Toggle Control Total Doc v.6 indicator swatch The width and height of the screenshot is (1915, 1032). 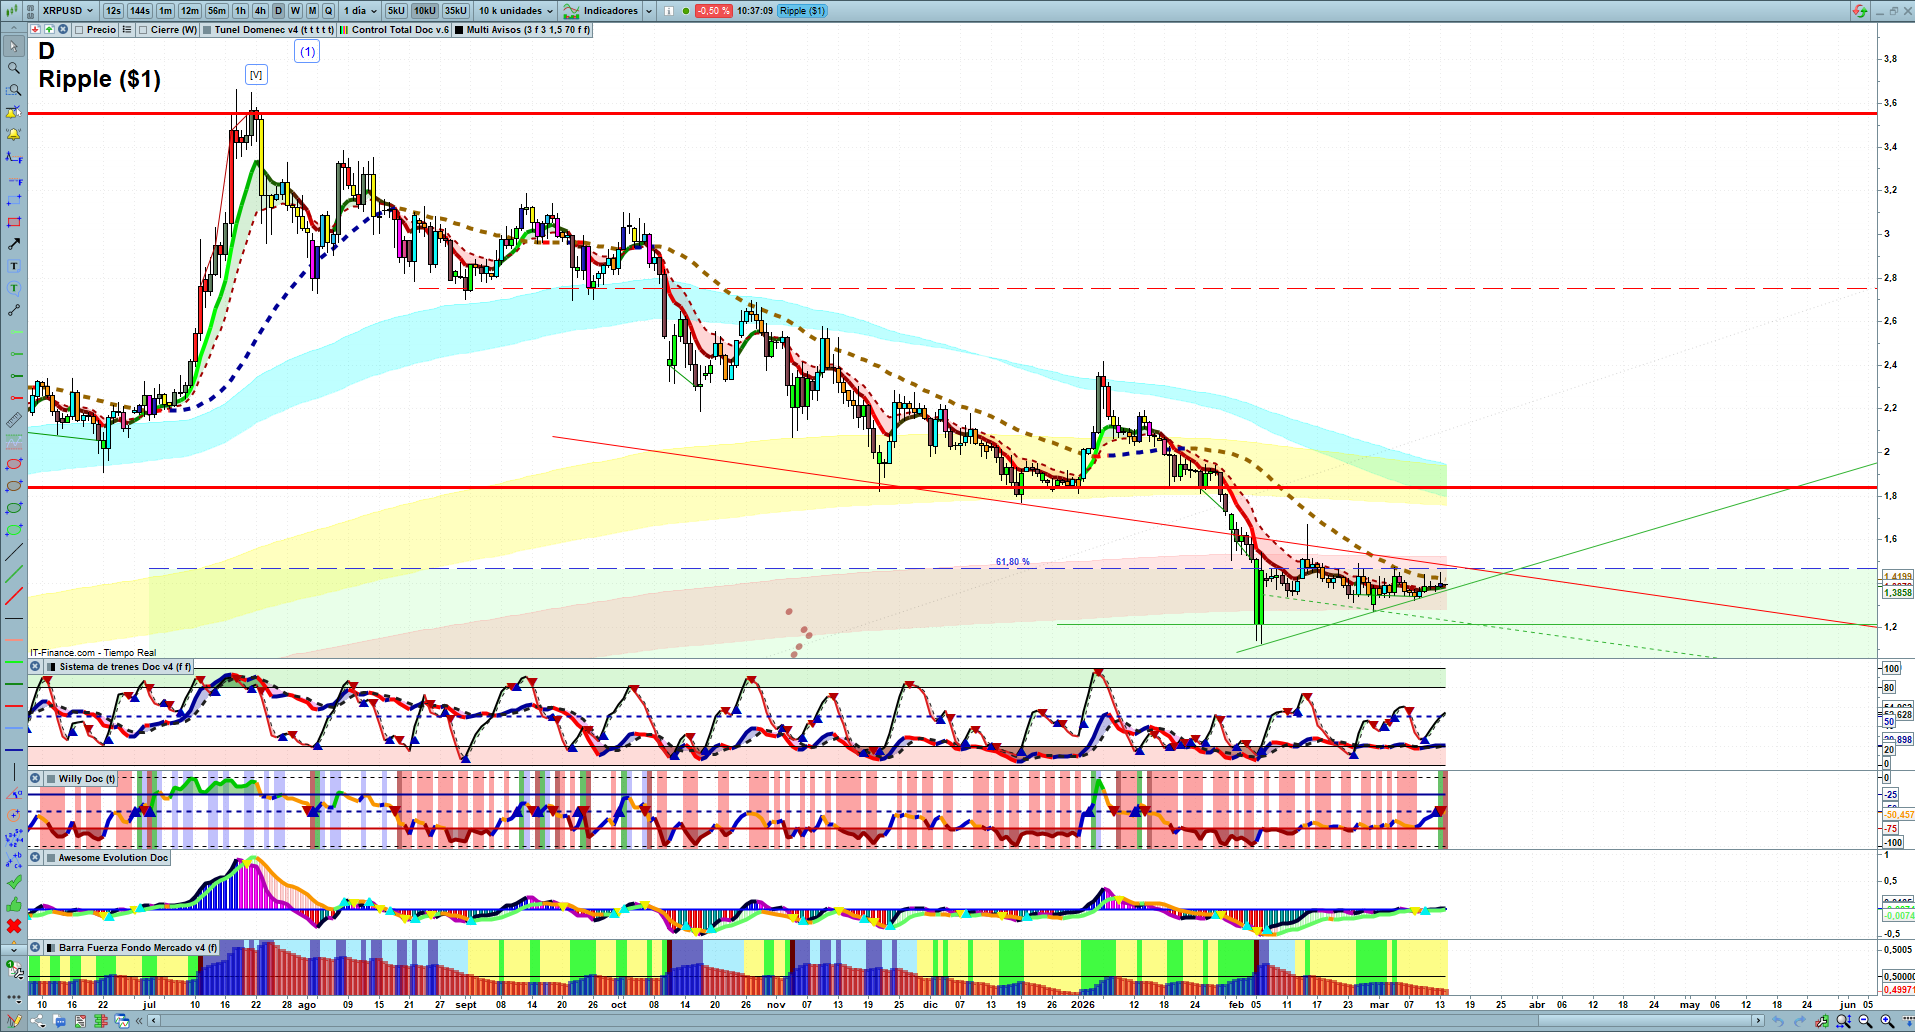point(344,30)
